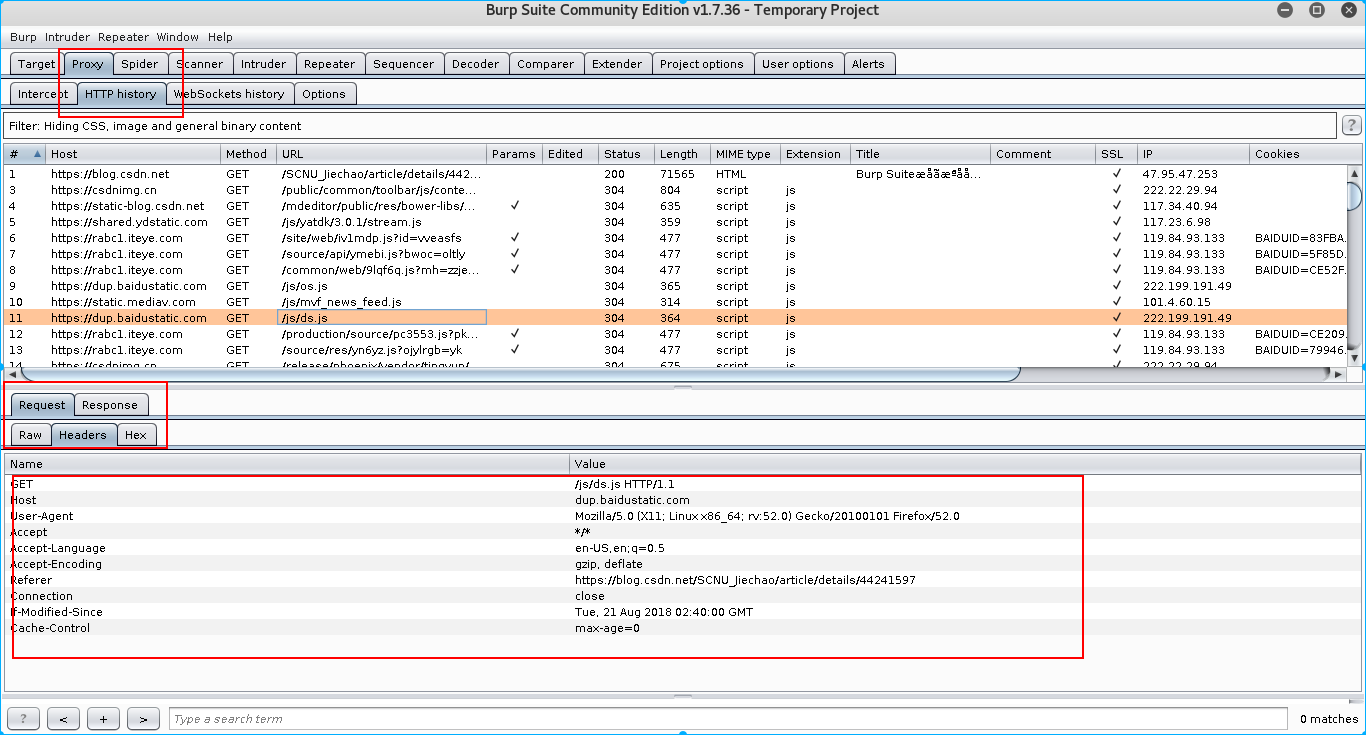Click the /js/os.js URL cell
Image resolution: width=1366 pixels, height=735 pixels.
pos(382,286)
